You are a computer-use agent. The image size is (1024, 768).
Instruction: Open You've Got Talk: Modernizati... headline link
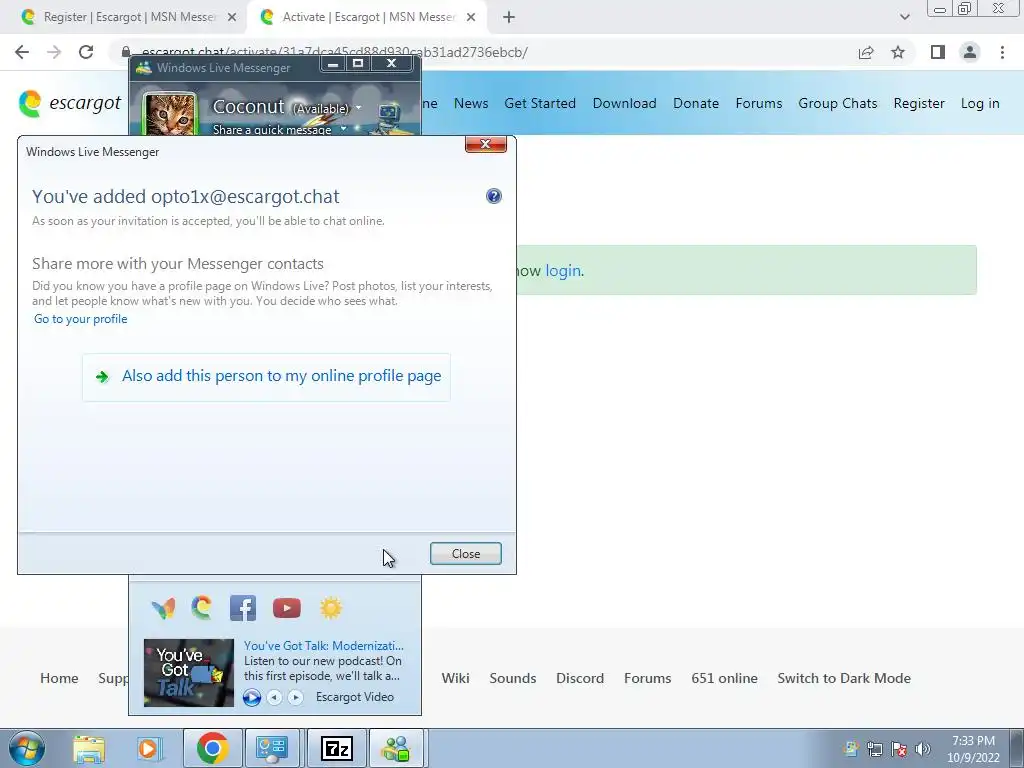click(x=324, y=645)
